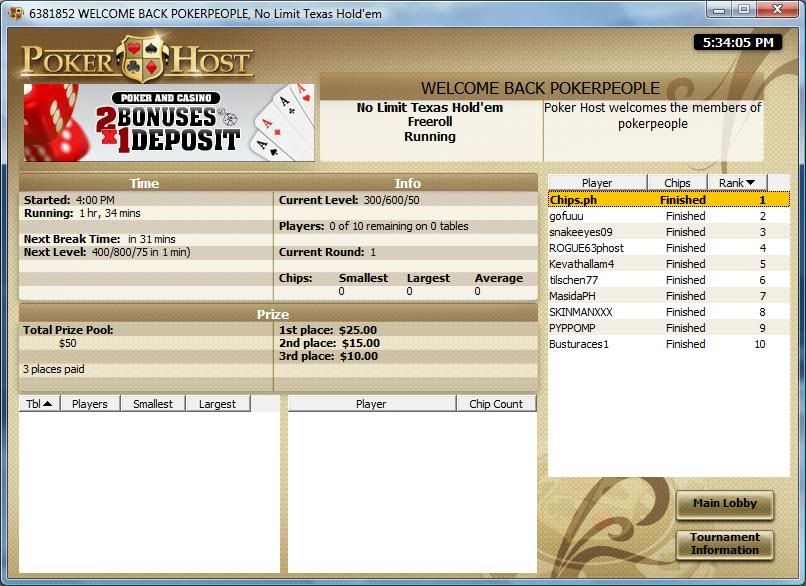Select player PYPPOMP in standings
The height and width of the screenshot is (586, 806).
(669, 327)
